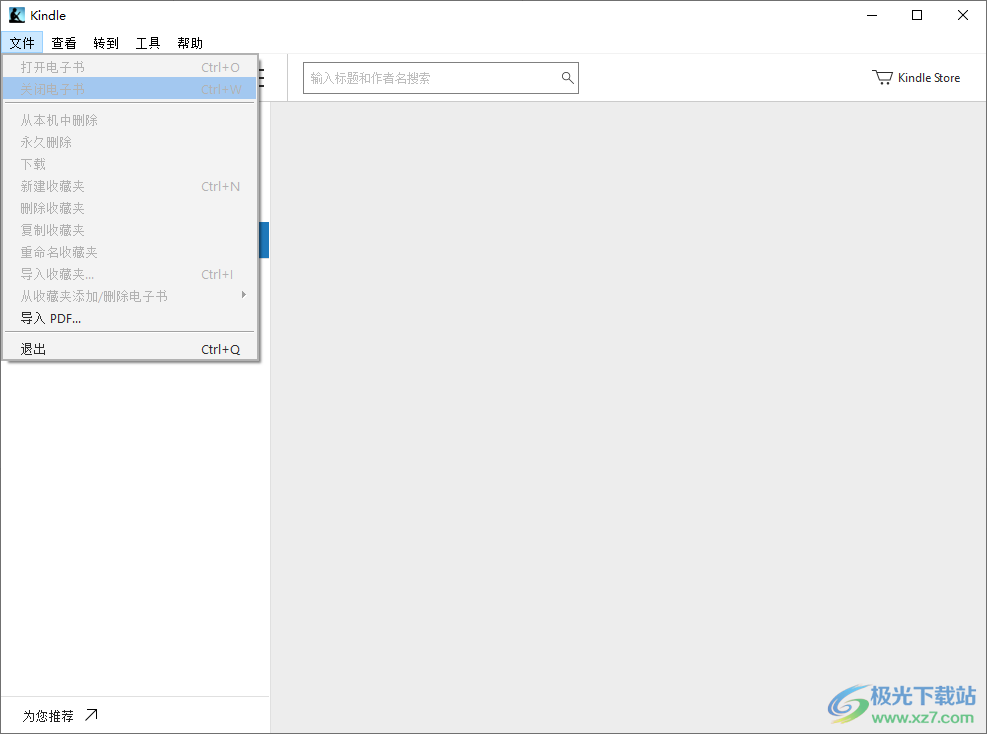The height and width of the screenshot is (734, 987).
Task: Select 打开电子书 menu entry
Action: tap(130, 67)
